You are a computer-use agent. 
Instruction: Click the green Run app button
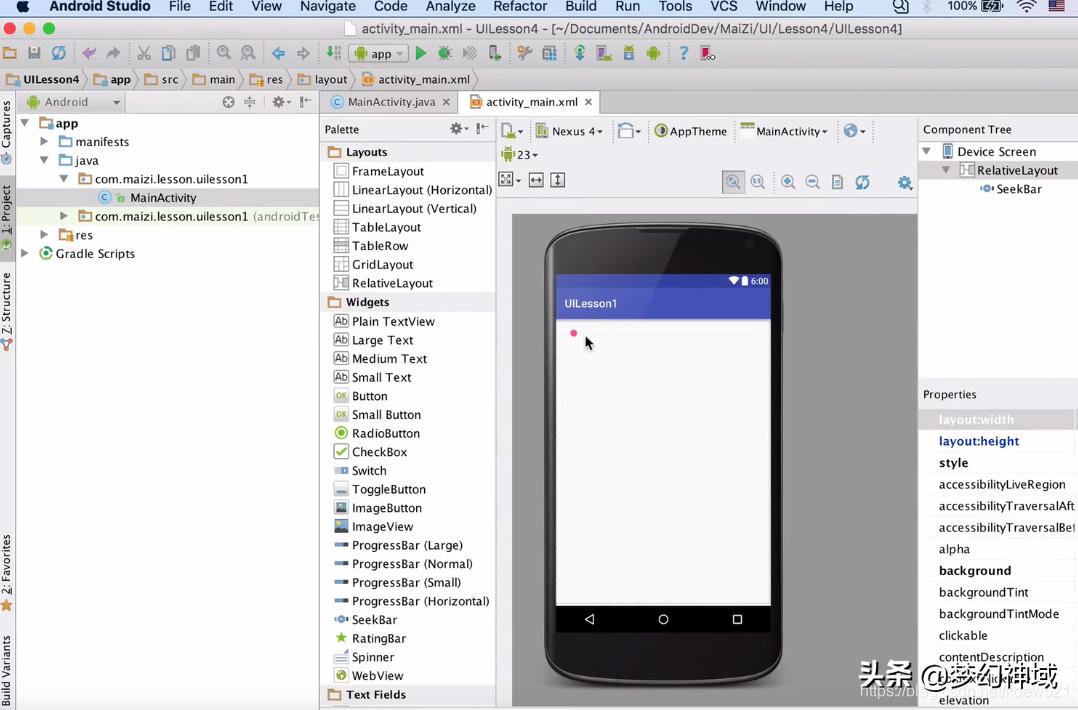click(421, 54)
